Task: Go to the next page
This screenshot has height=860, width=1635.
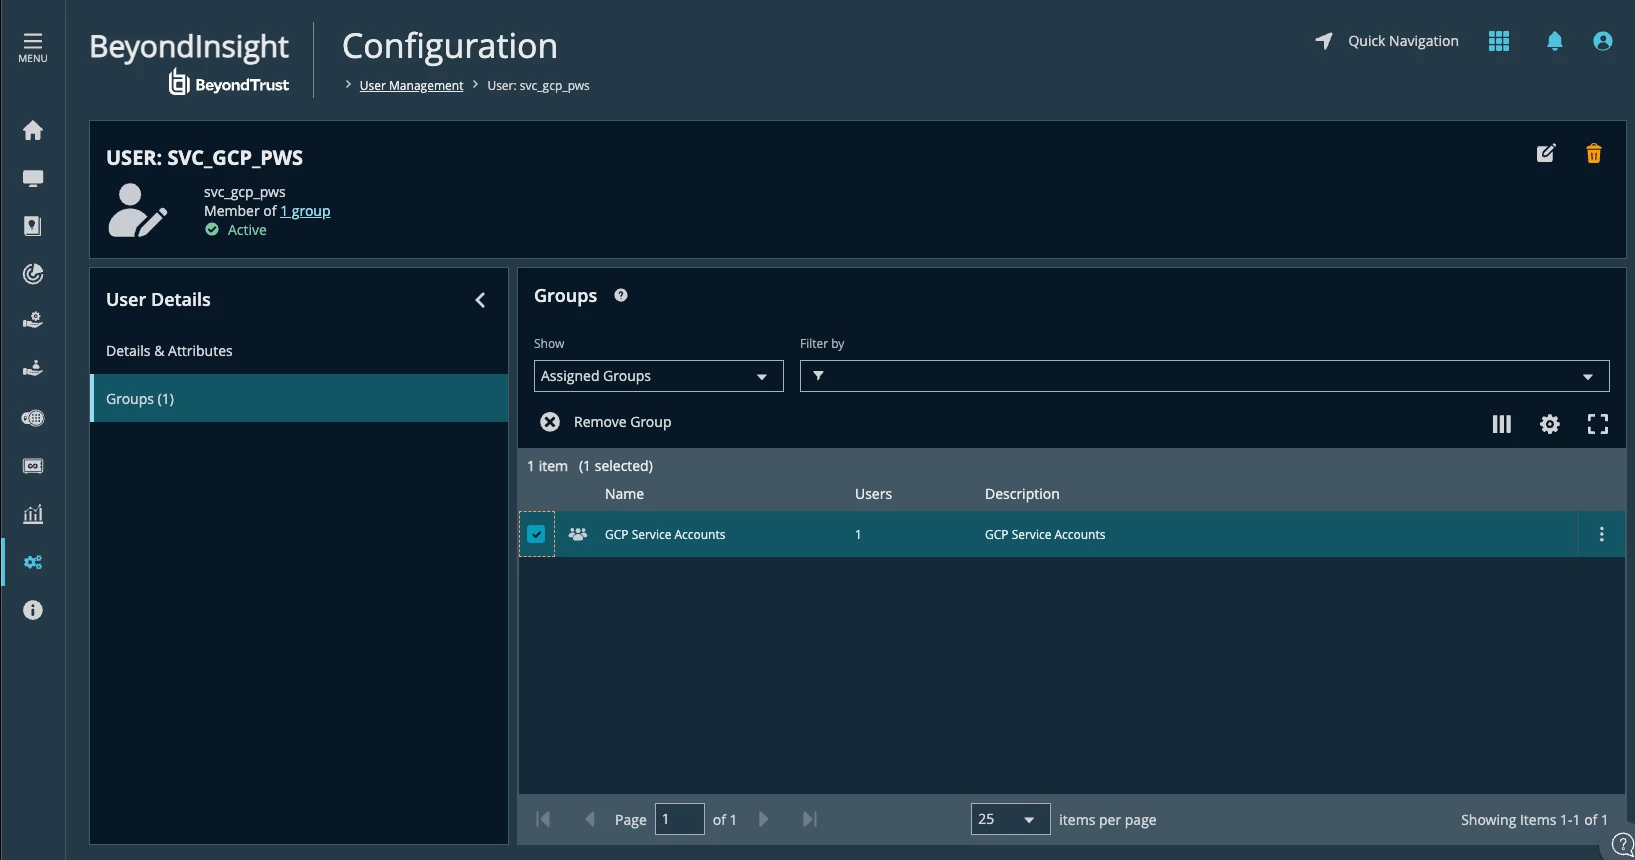Action: 764,819
